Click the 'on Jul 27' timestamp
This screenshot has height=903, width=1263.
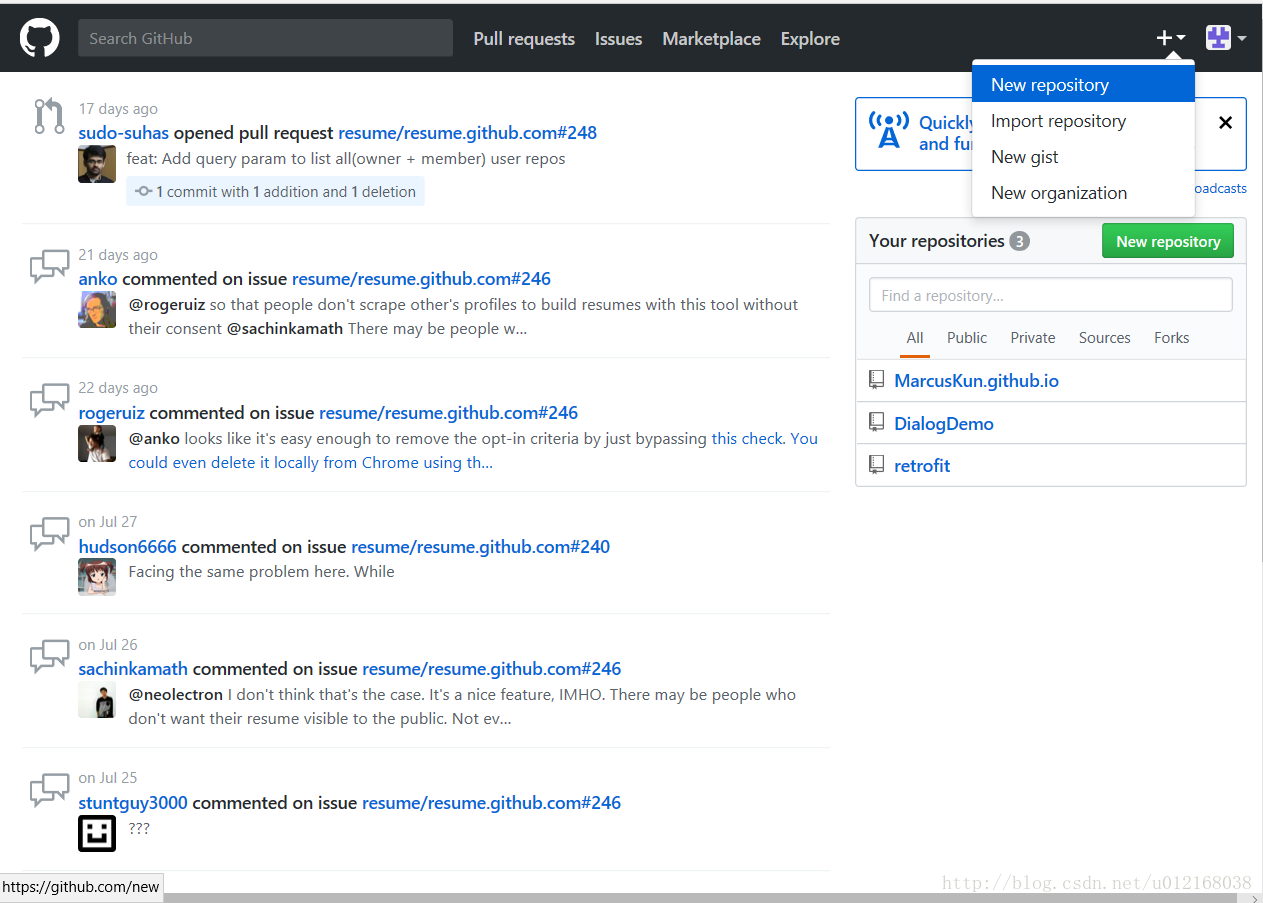coord(108,522)
